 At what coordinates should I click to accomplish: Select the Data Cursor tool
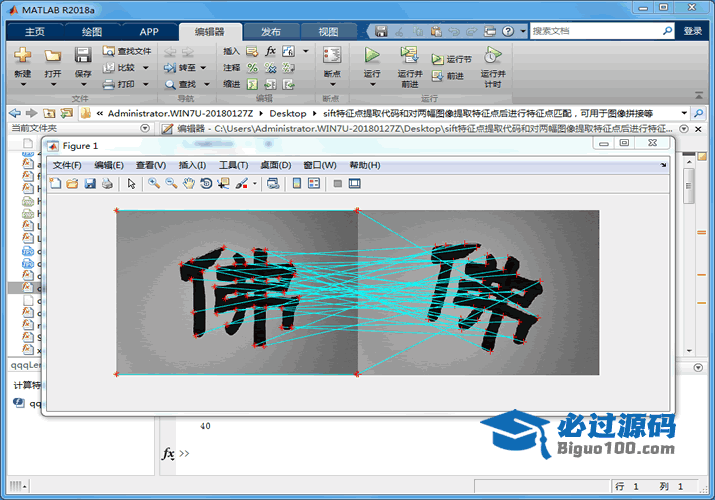coord(223,184)
